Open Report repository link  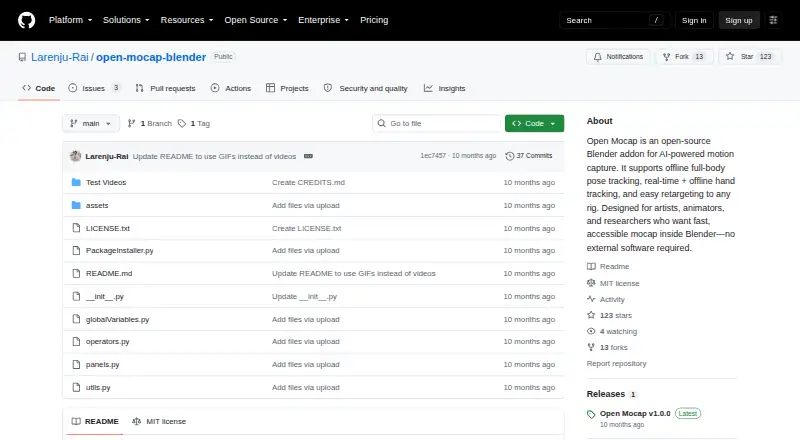616,363
